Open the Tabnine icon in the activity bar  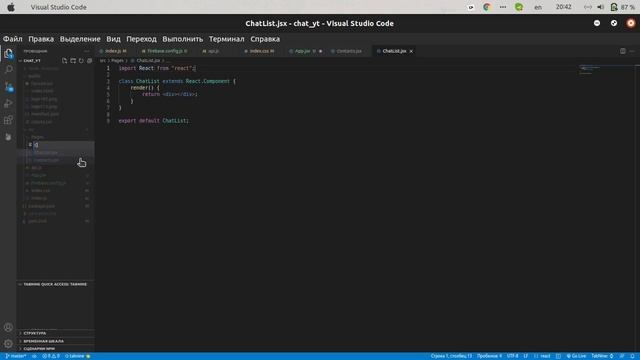[8, 137]
